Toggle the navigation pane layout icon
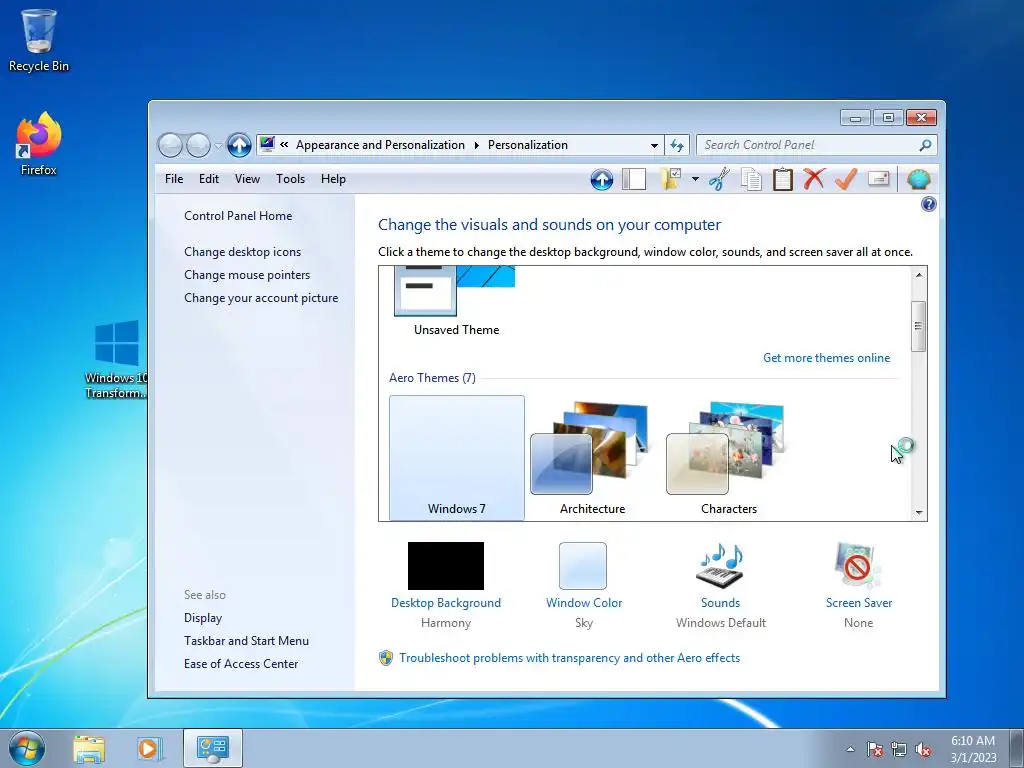 [633, 179]
